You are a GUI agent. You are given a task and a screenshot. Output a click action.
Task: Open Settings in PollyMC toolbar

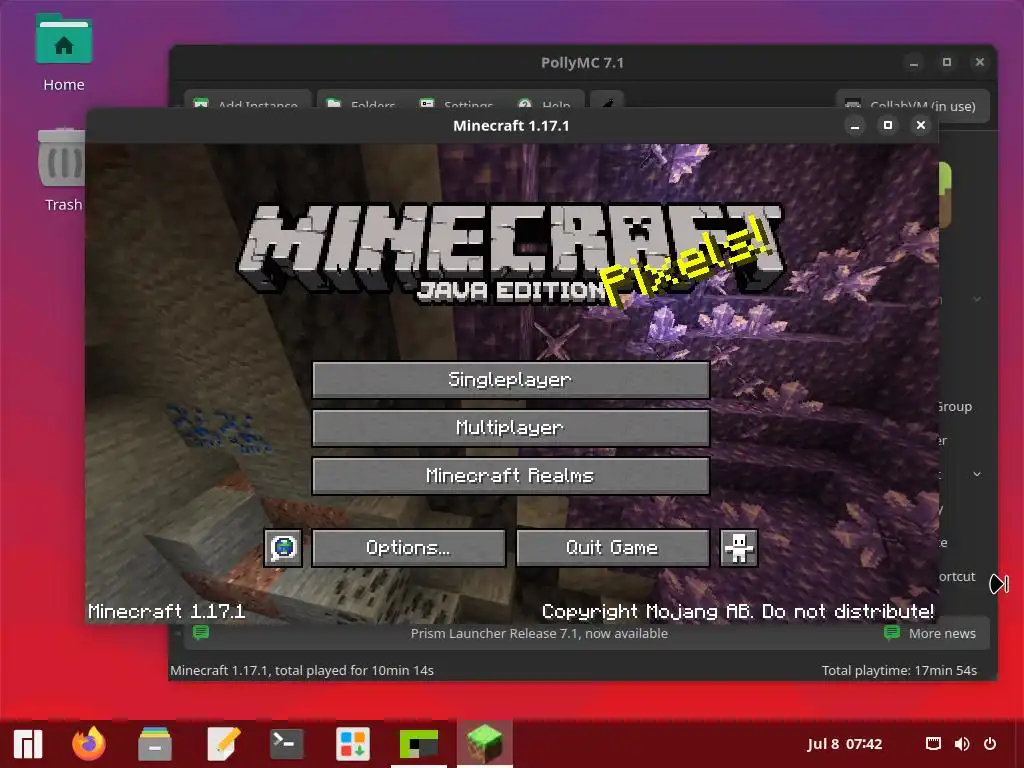click(x=456, y=104)
